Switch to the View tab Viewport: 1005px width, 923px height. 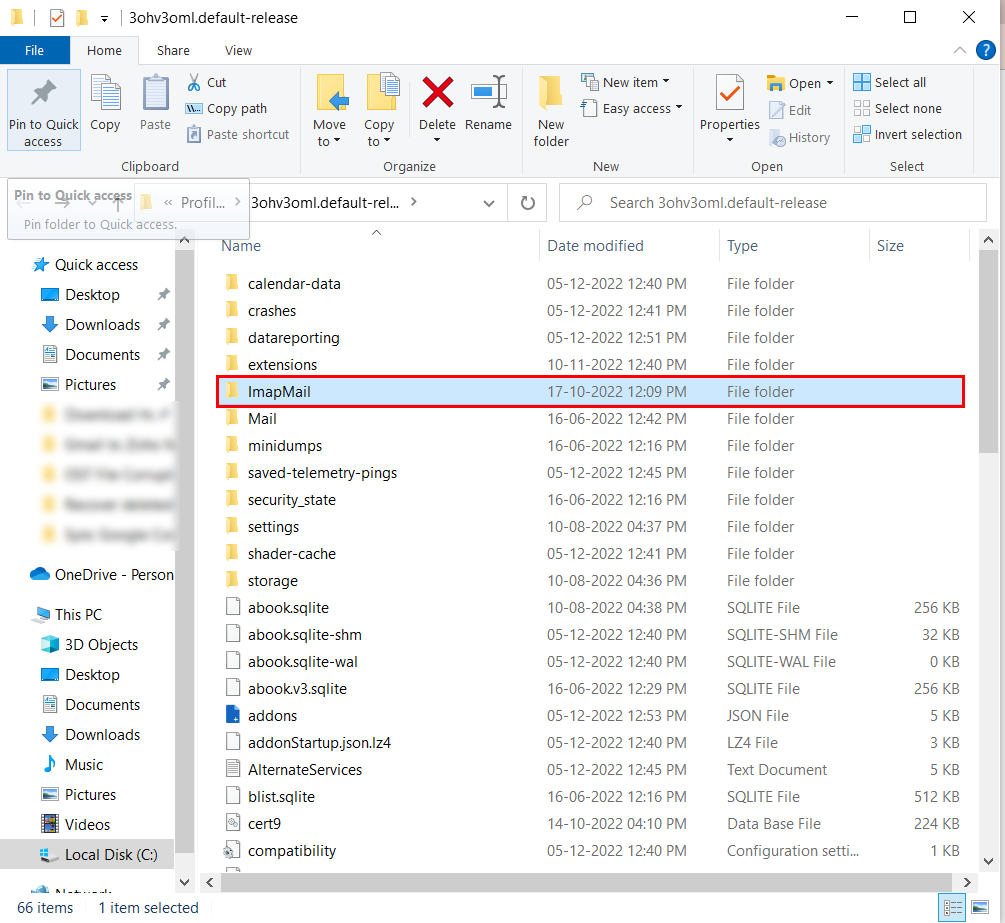click(x=237, y=50)
